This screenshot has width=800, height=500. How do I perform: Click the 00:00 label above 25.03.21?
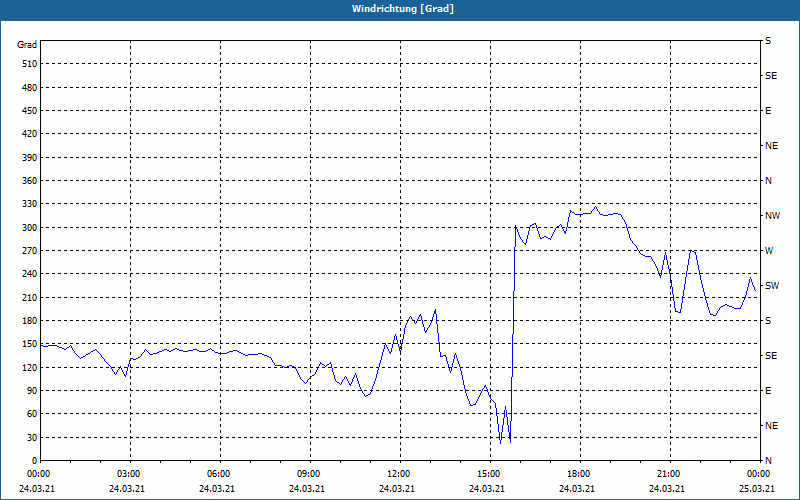(x=759, y=474)
